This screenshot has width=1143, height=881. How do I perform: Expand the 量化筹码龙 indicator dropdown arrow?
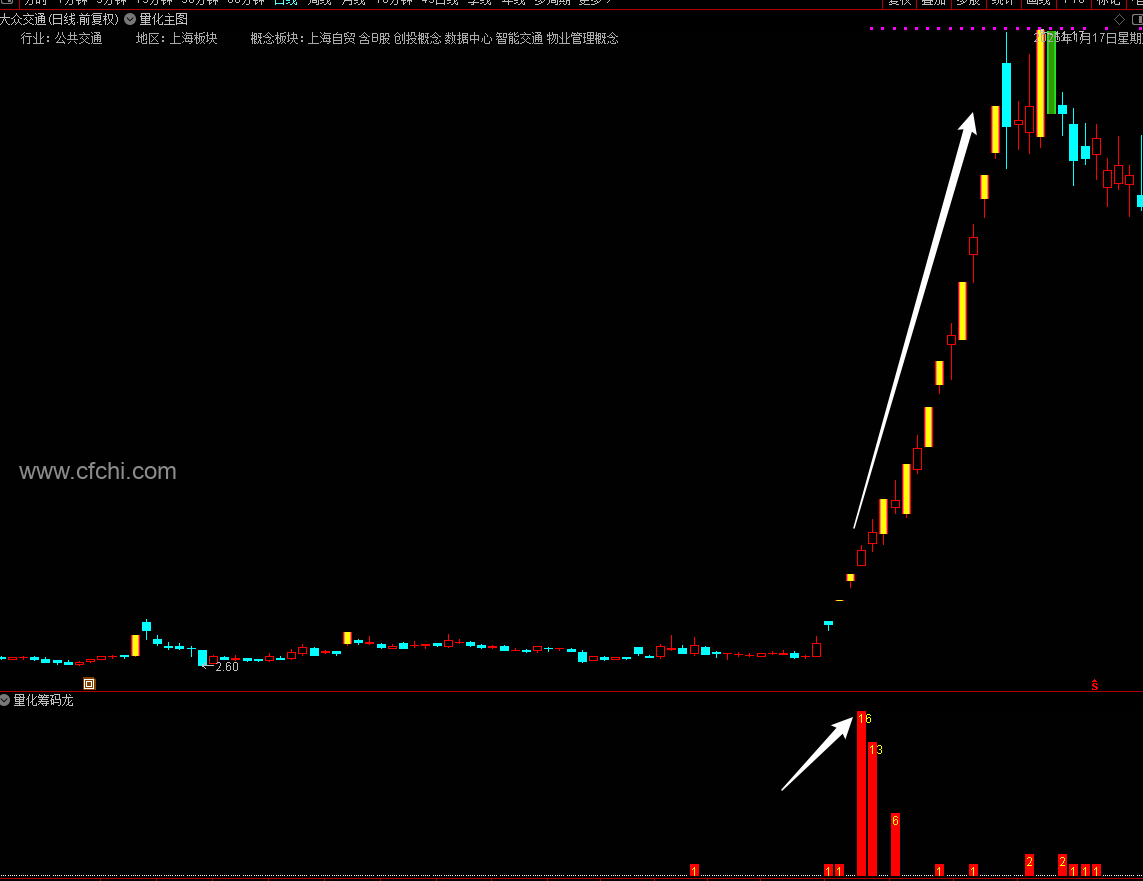[4, 700]
